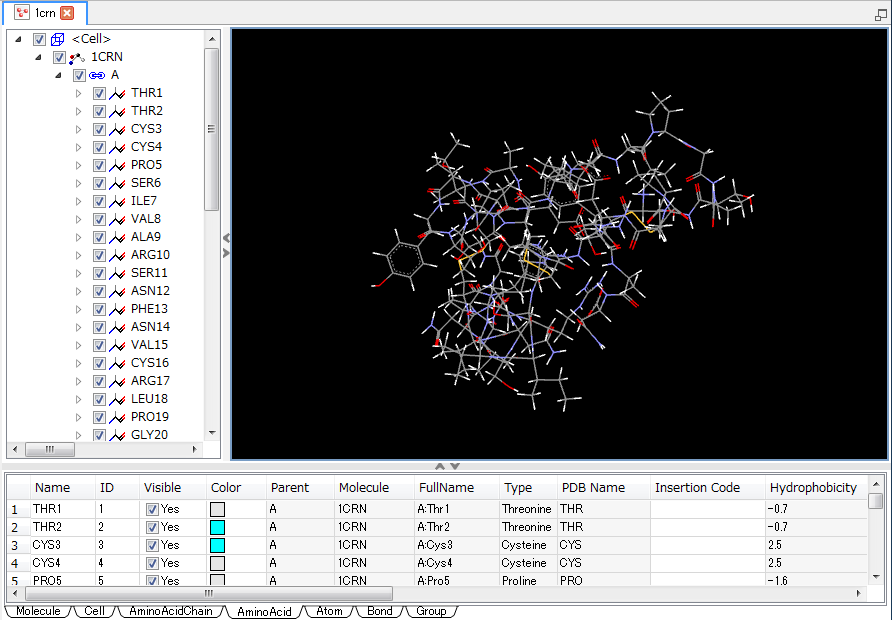Close the 1crn document tab
This screenshot has height=620, width=892.
(x=67, y=13)
